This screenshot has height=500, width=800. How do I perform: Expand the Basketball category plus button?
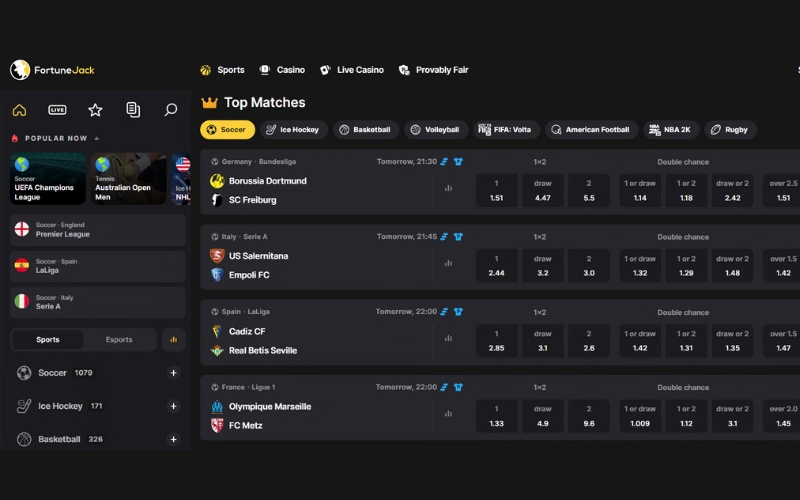tap(173, 439)
